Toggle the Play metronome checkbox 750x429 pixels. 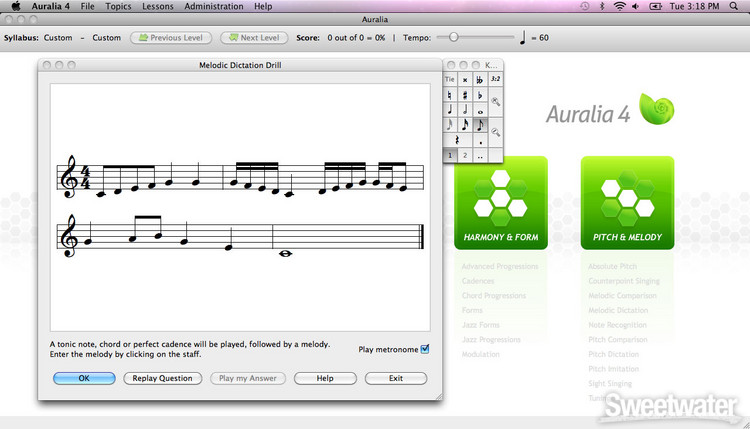pos(425,349)
